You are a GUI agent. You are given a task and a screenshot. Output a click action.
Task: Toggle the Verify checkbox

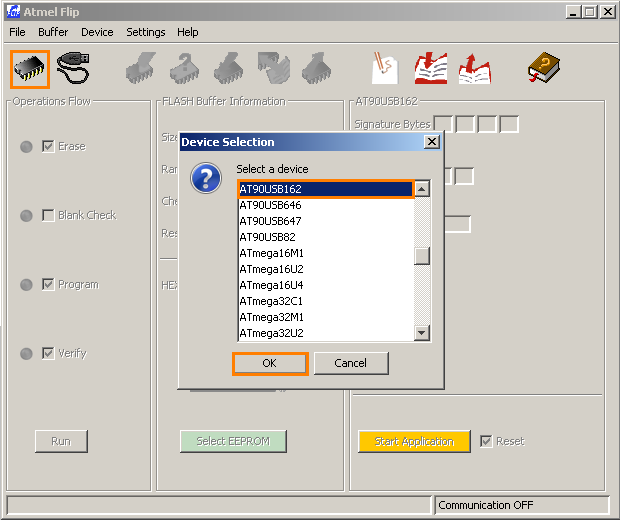(x=48, y=353)
